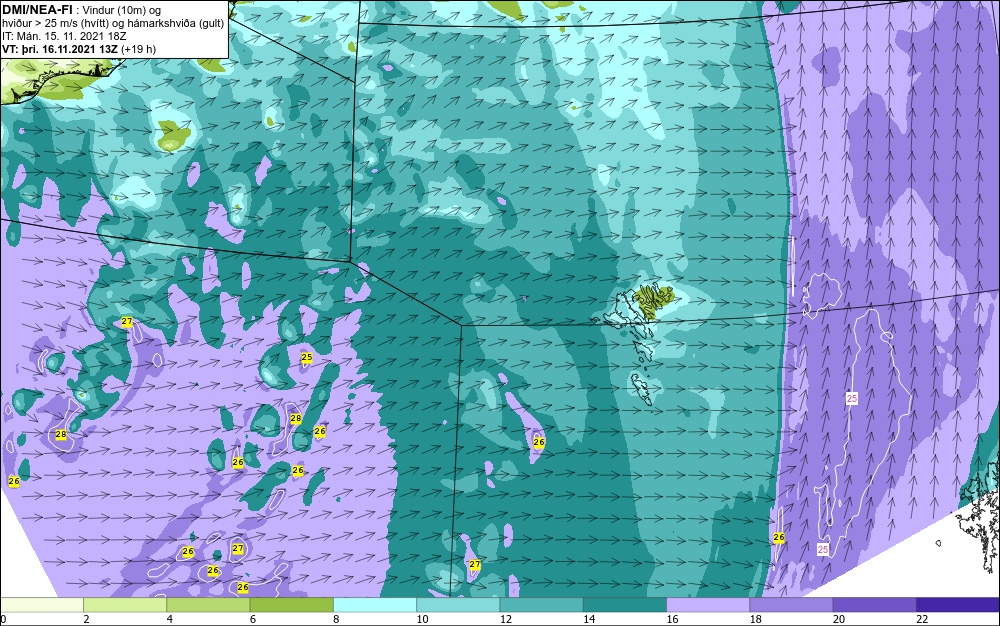This screenshot has height=626, width=1000.
Task: Click the DMI/NEA-FI model title
Action: 37,8
